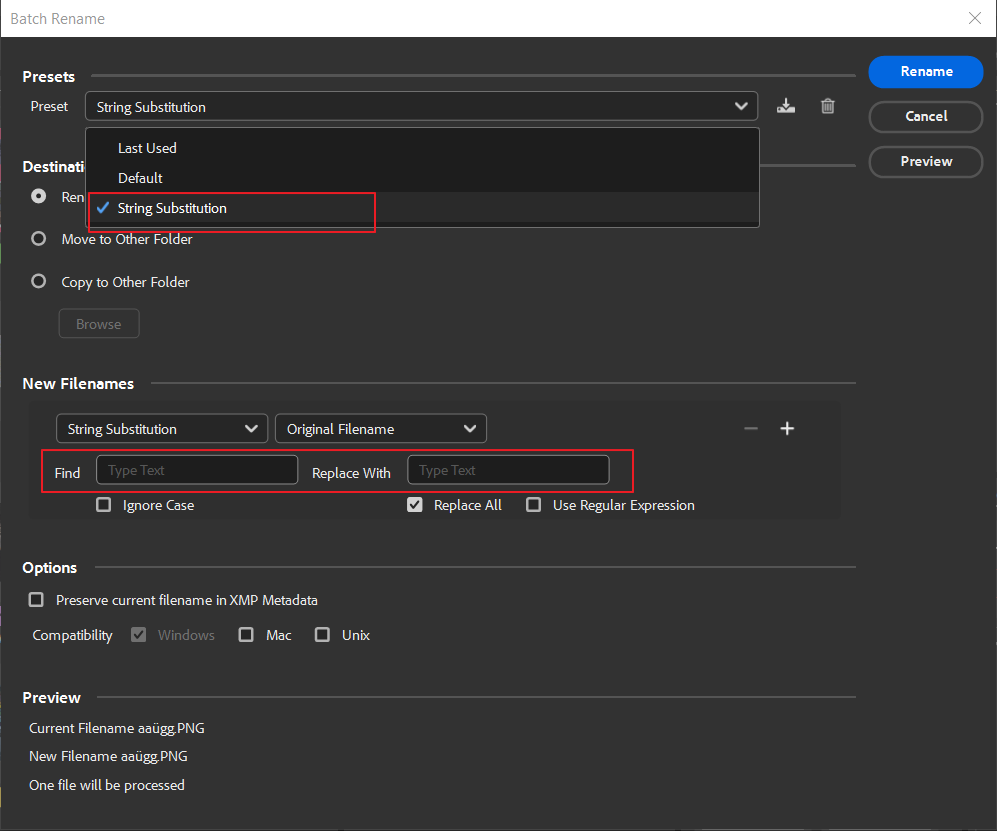997x831 pixels.
Task: Check Preserve current filename in XMP Metadata
Action: coord(36,599)
